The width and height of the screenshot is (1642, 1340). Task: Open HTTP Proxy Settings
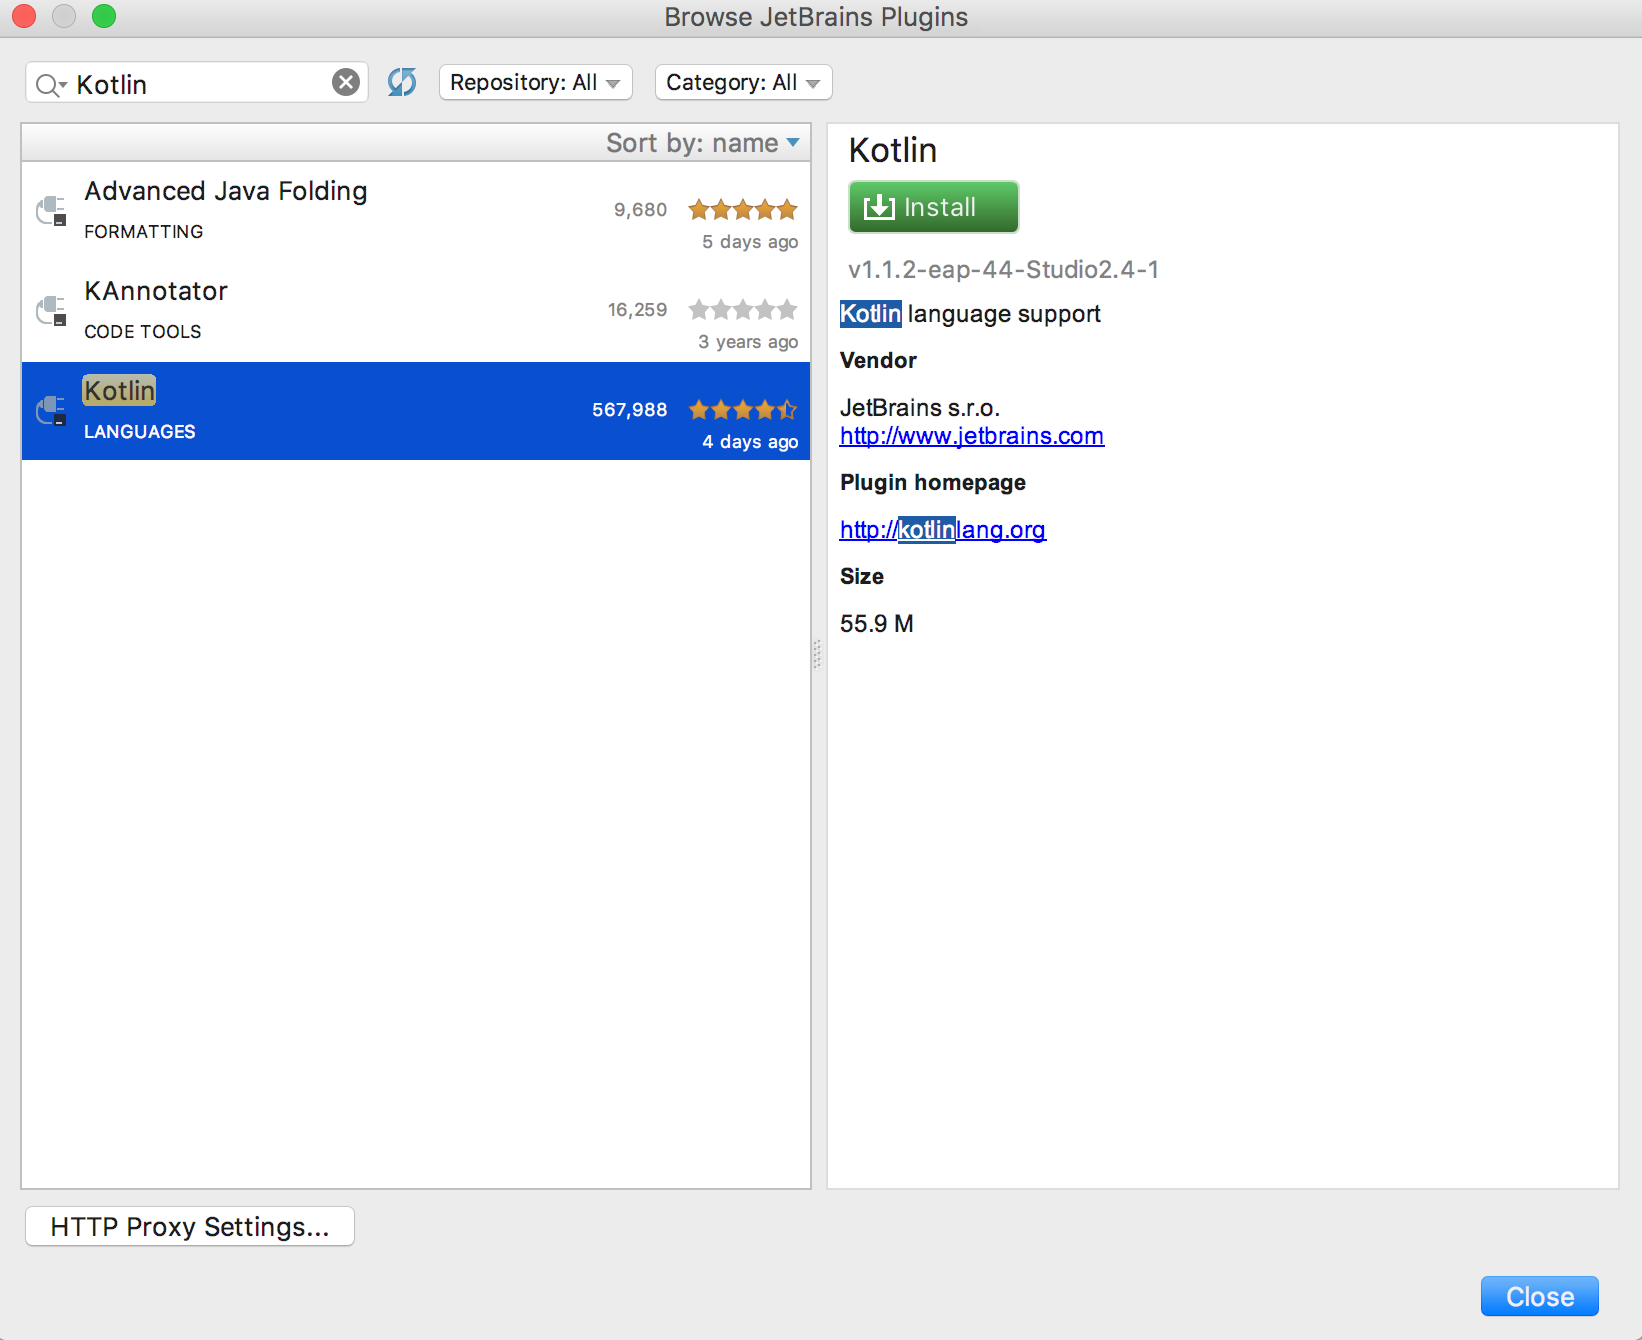[x=190, y=1226]
